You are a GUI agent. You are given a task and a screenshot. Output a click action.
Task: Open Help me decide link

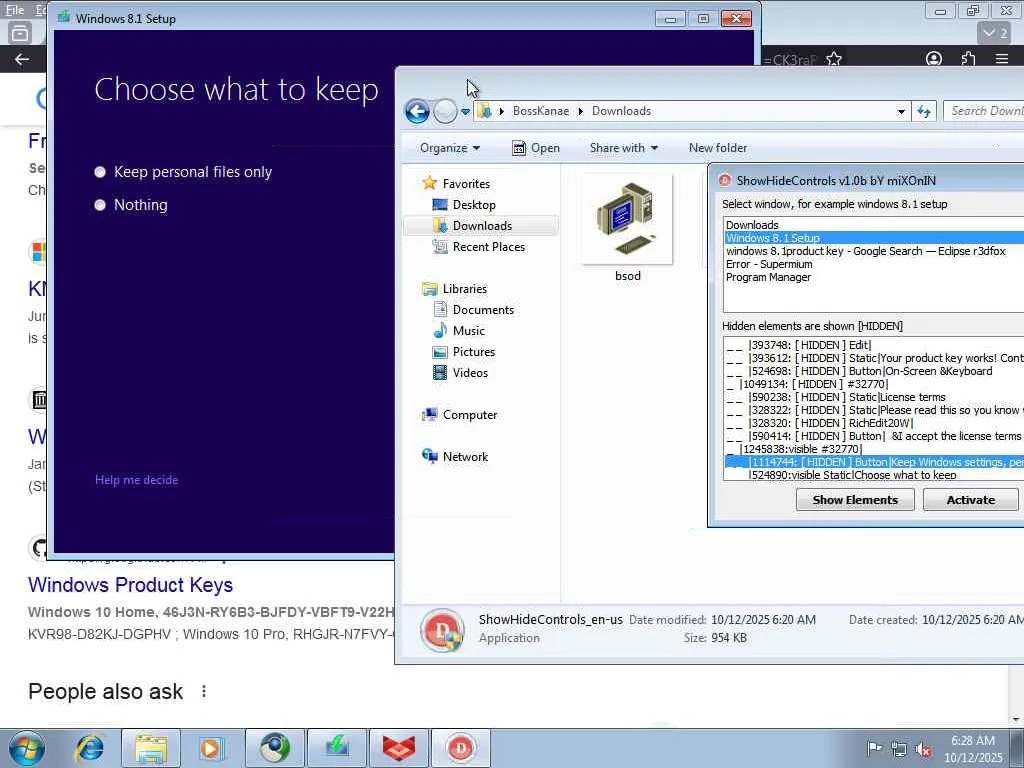pos(136,480)
